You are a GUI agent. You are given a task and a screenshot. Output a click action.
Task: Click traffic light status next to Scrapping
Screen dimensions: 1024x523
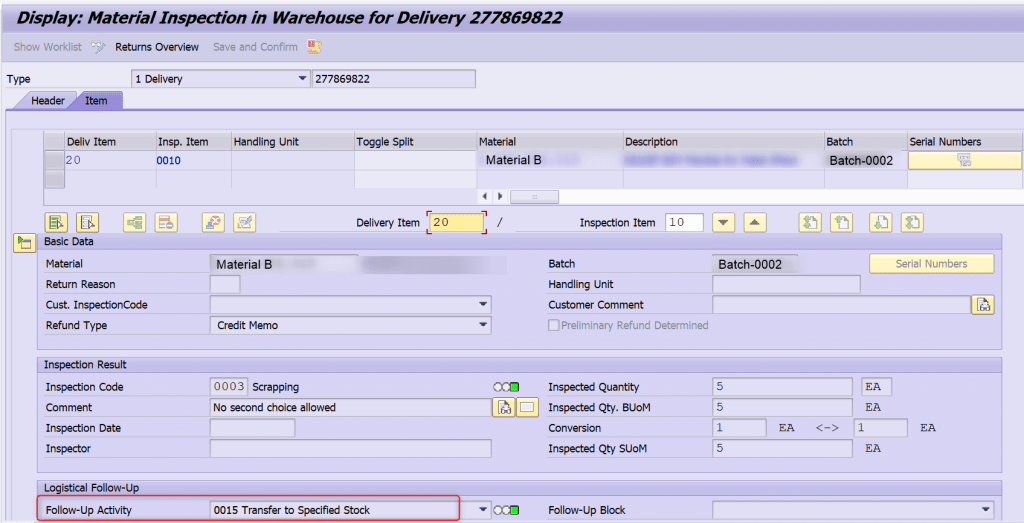click(506, 387)
